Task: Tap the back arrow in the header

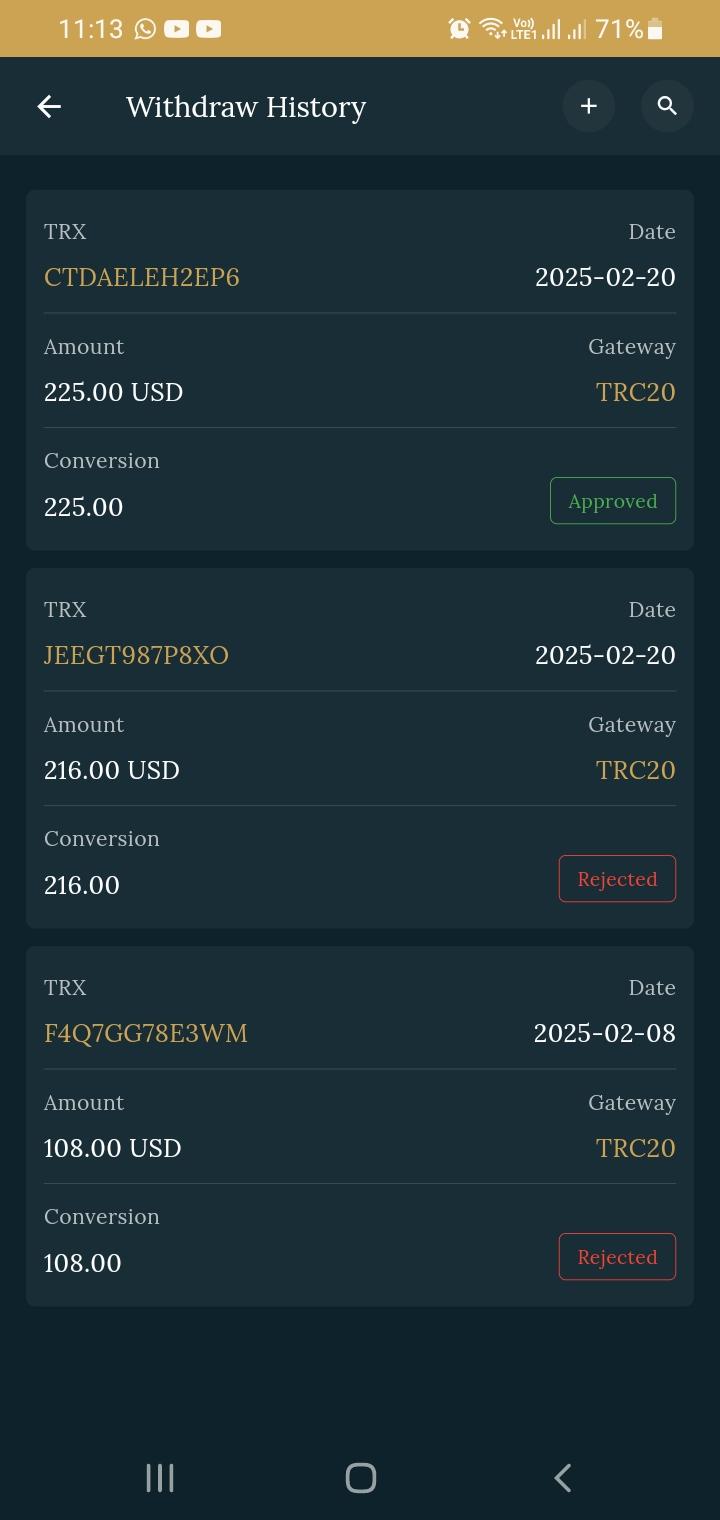Action: pyautogui.click(x=49, y=106)
